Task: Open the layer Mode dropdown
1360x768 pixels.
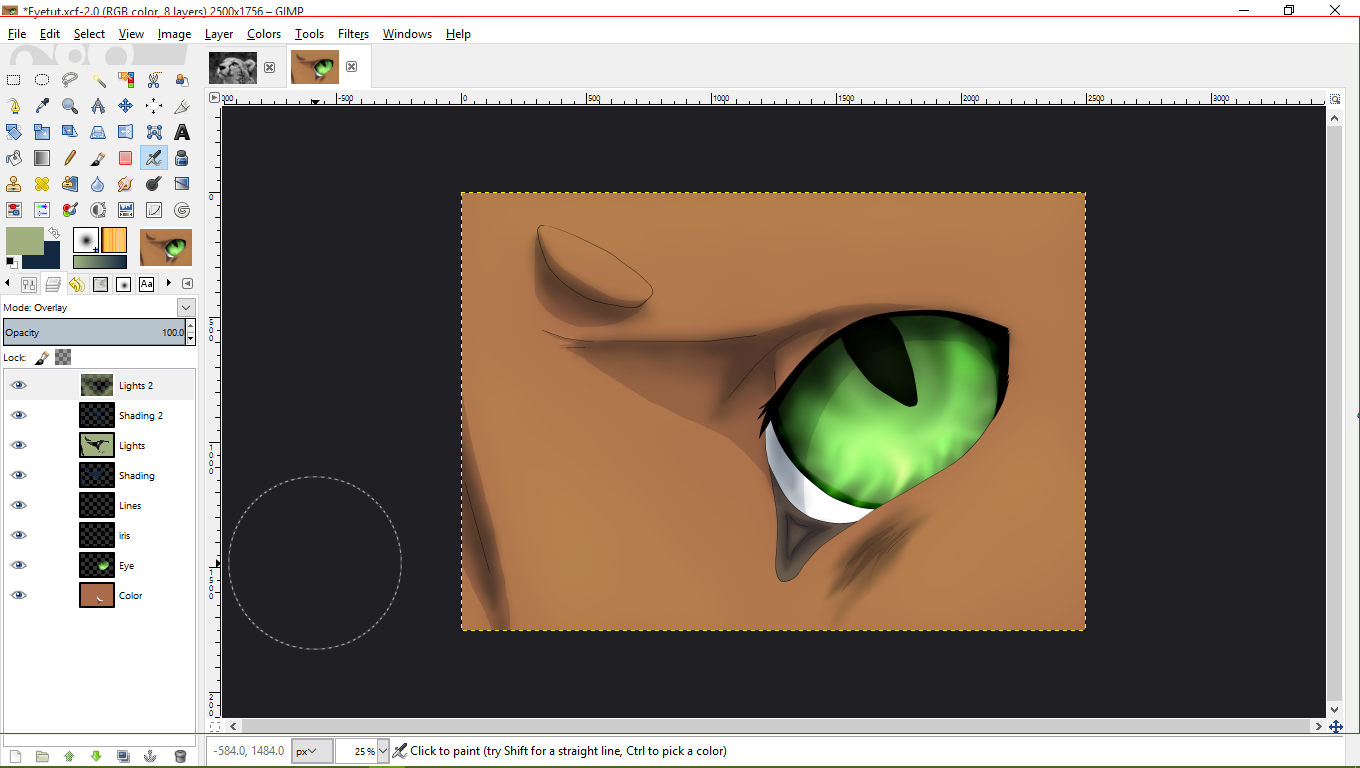Action: tap(186, 307)
